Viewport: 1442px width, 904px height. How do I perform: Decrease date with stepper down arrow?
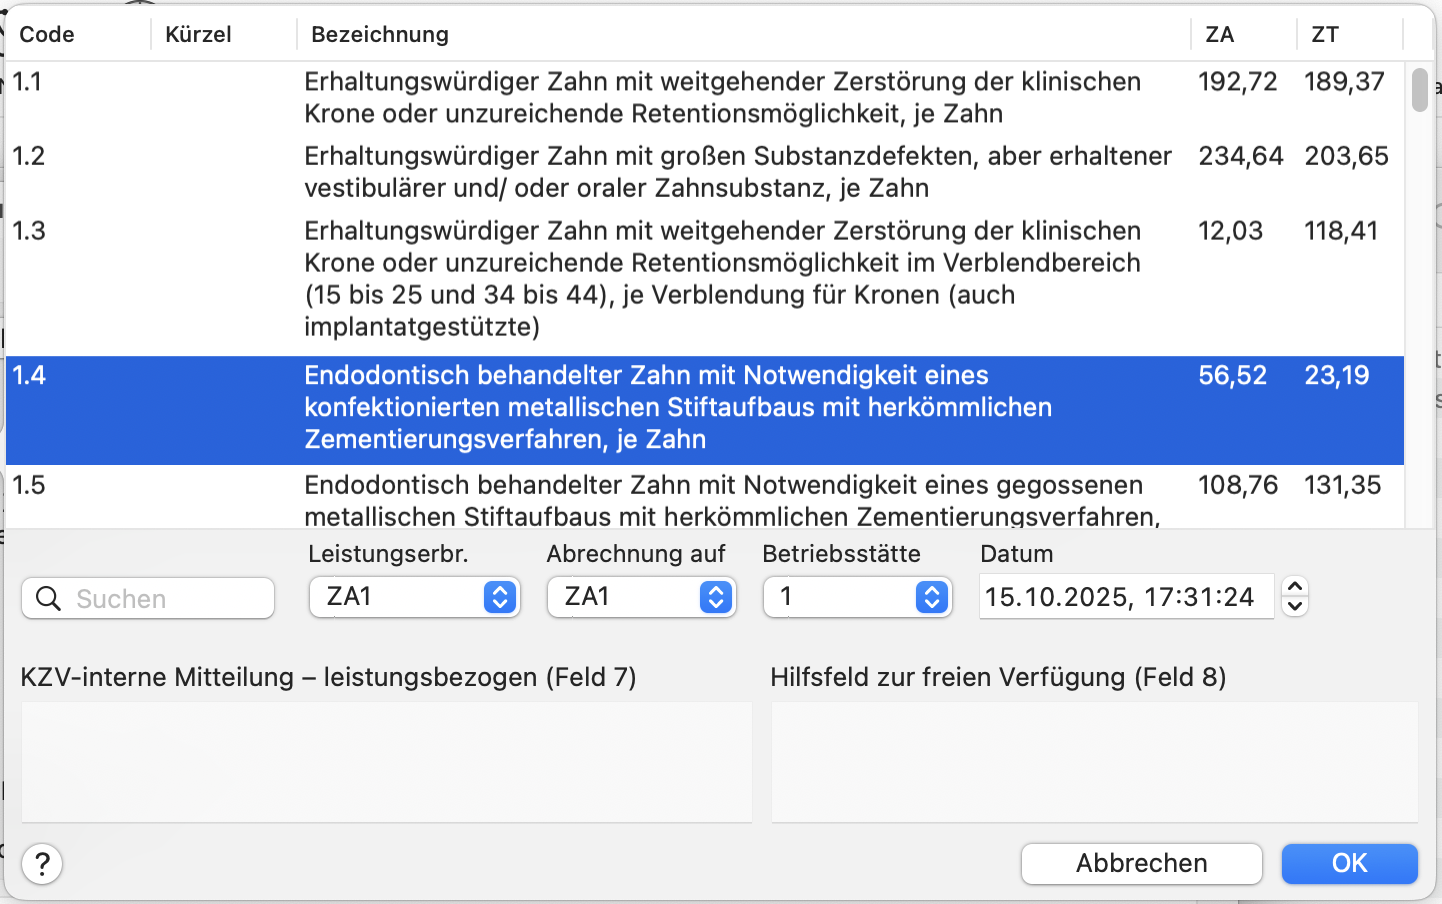(1294, 606)
